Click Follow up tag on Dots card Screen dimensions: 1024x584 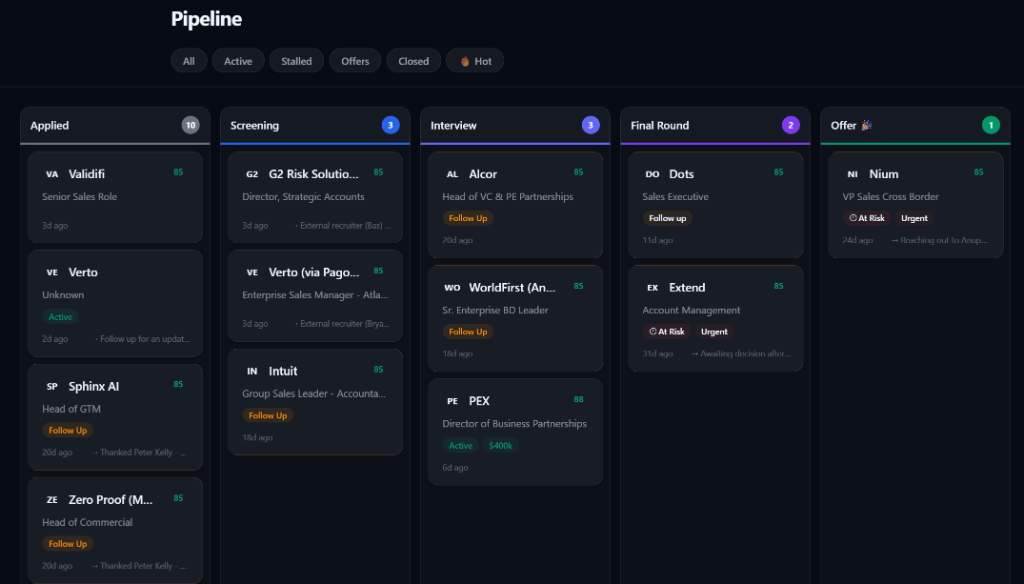(667, 218)
